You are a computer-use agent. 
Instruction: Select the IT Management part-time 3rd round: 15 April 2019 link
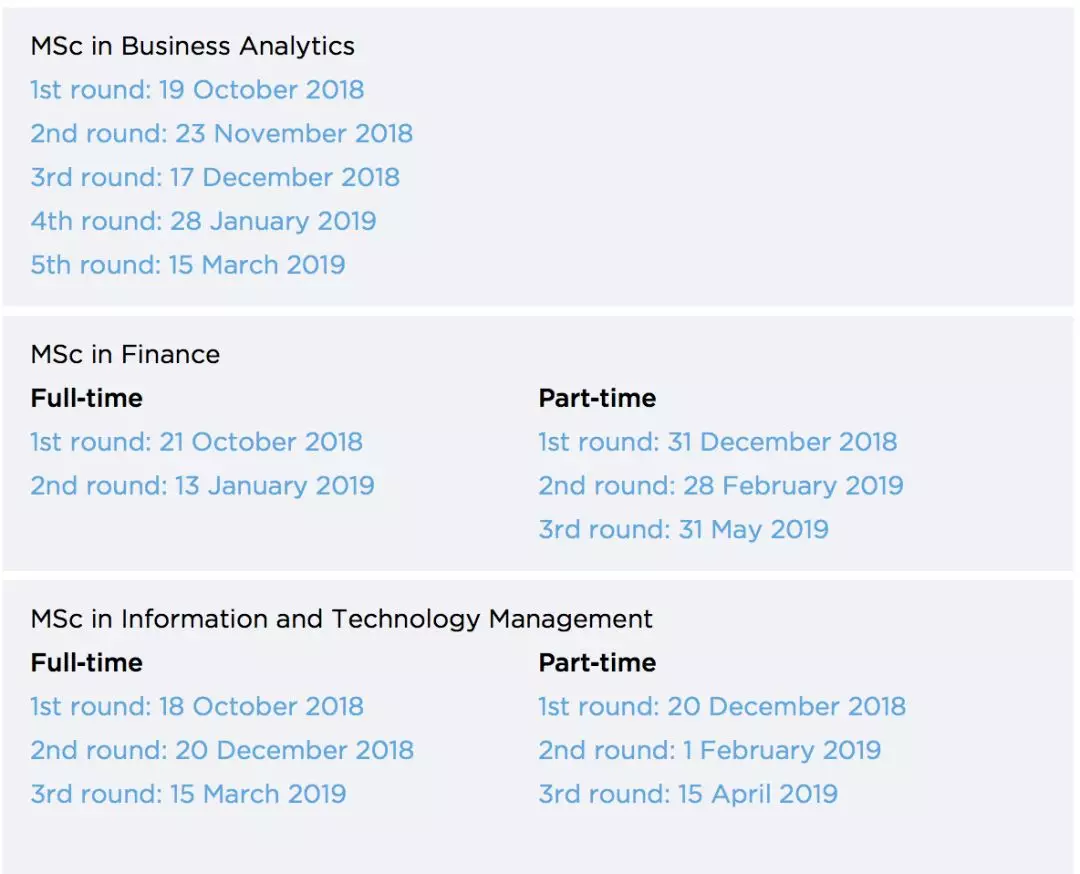(688, 795)
